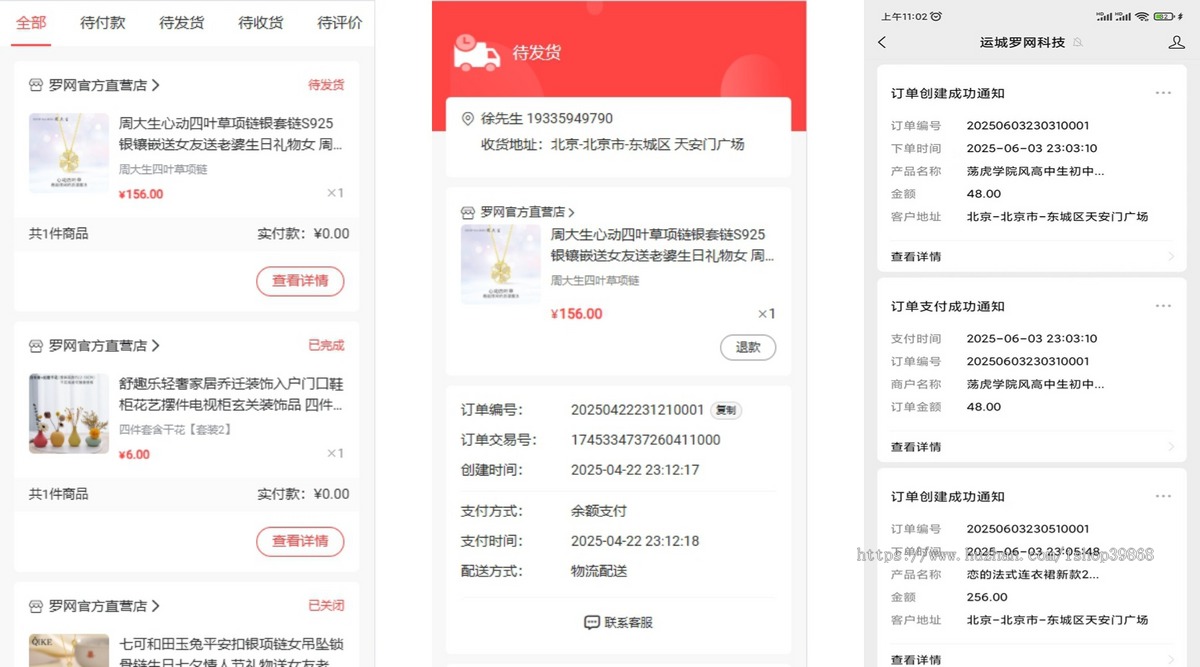Open more options on first 订单创建成功通知 card
The image size is (1200, 667).
pos(1163,93)
